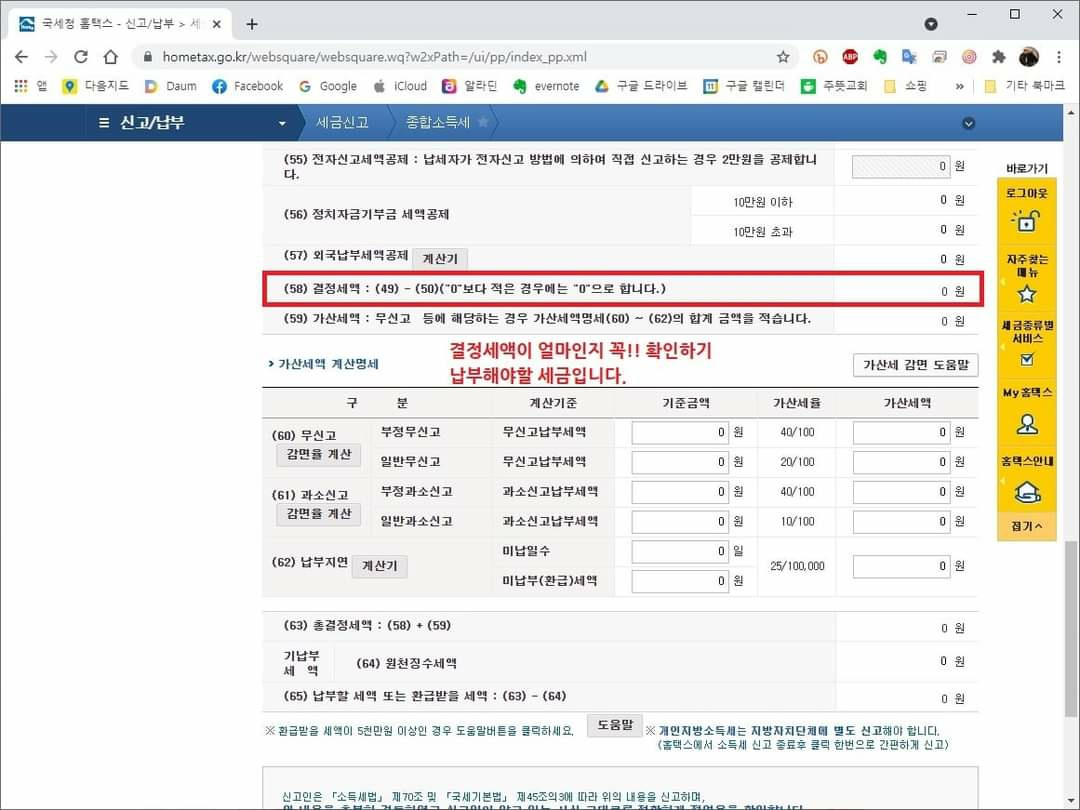Favorite 종합소득세 using the breadcrumb star
1080x810 pixels.
[x=483, y=122]
